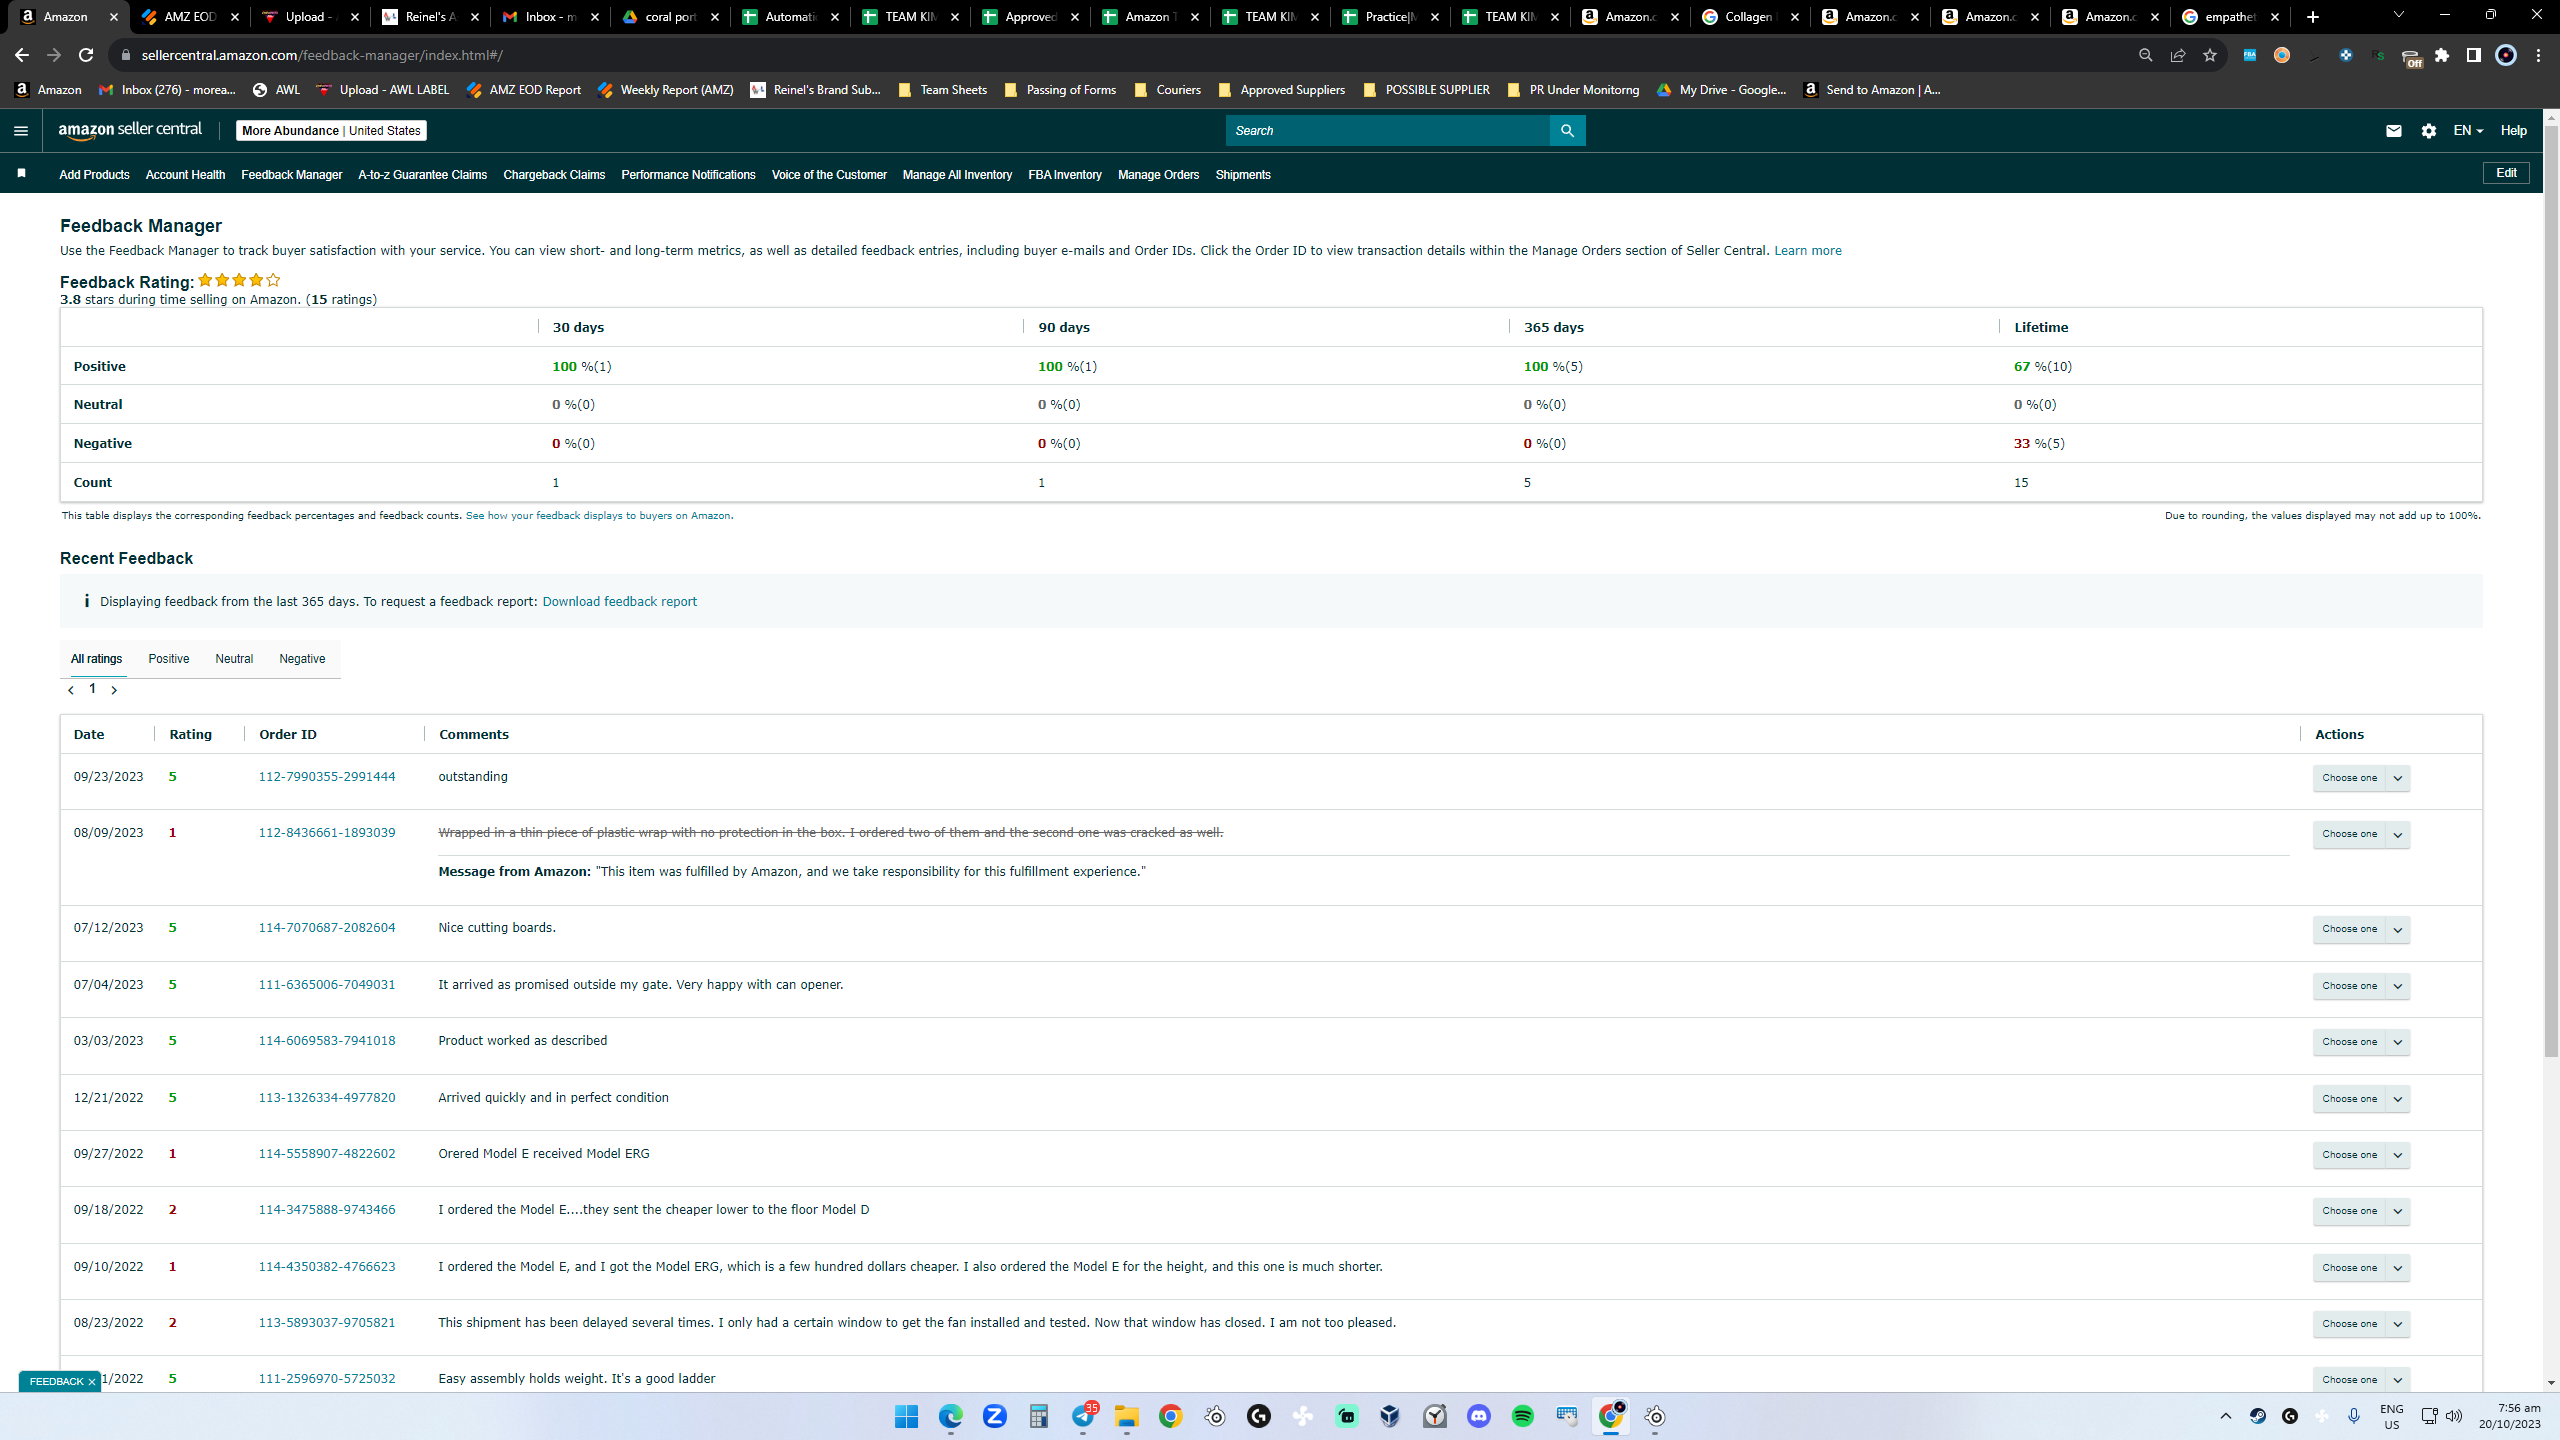Open A-to-z Guarantee Claims
The width and height of the screenshot is (2560, 1440).
[422, 175]
